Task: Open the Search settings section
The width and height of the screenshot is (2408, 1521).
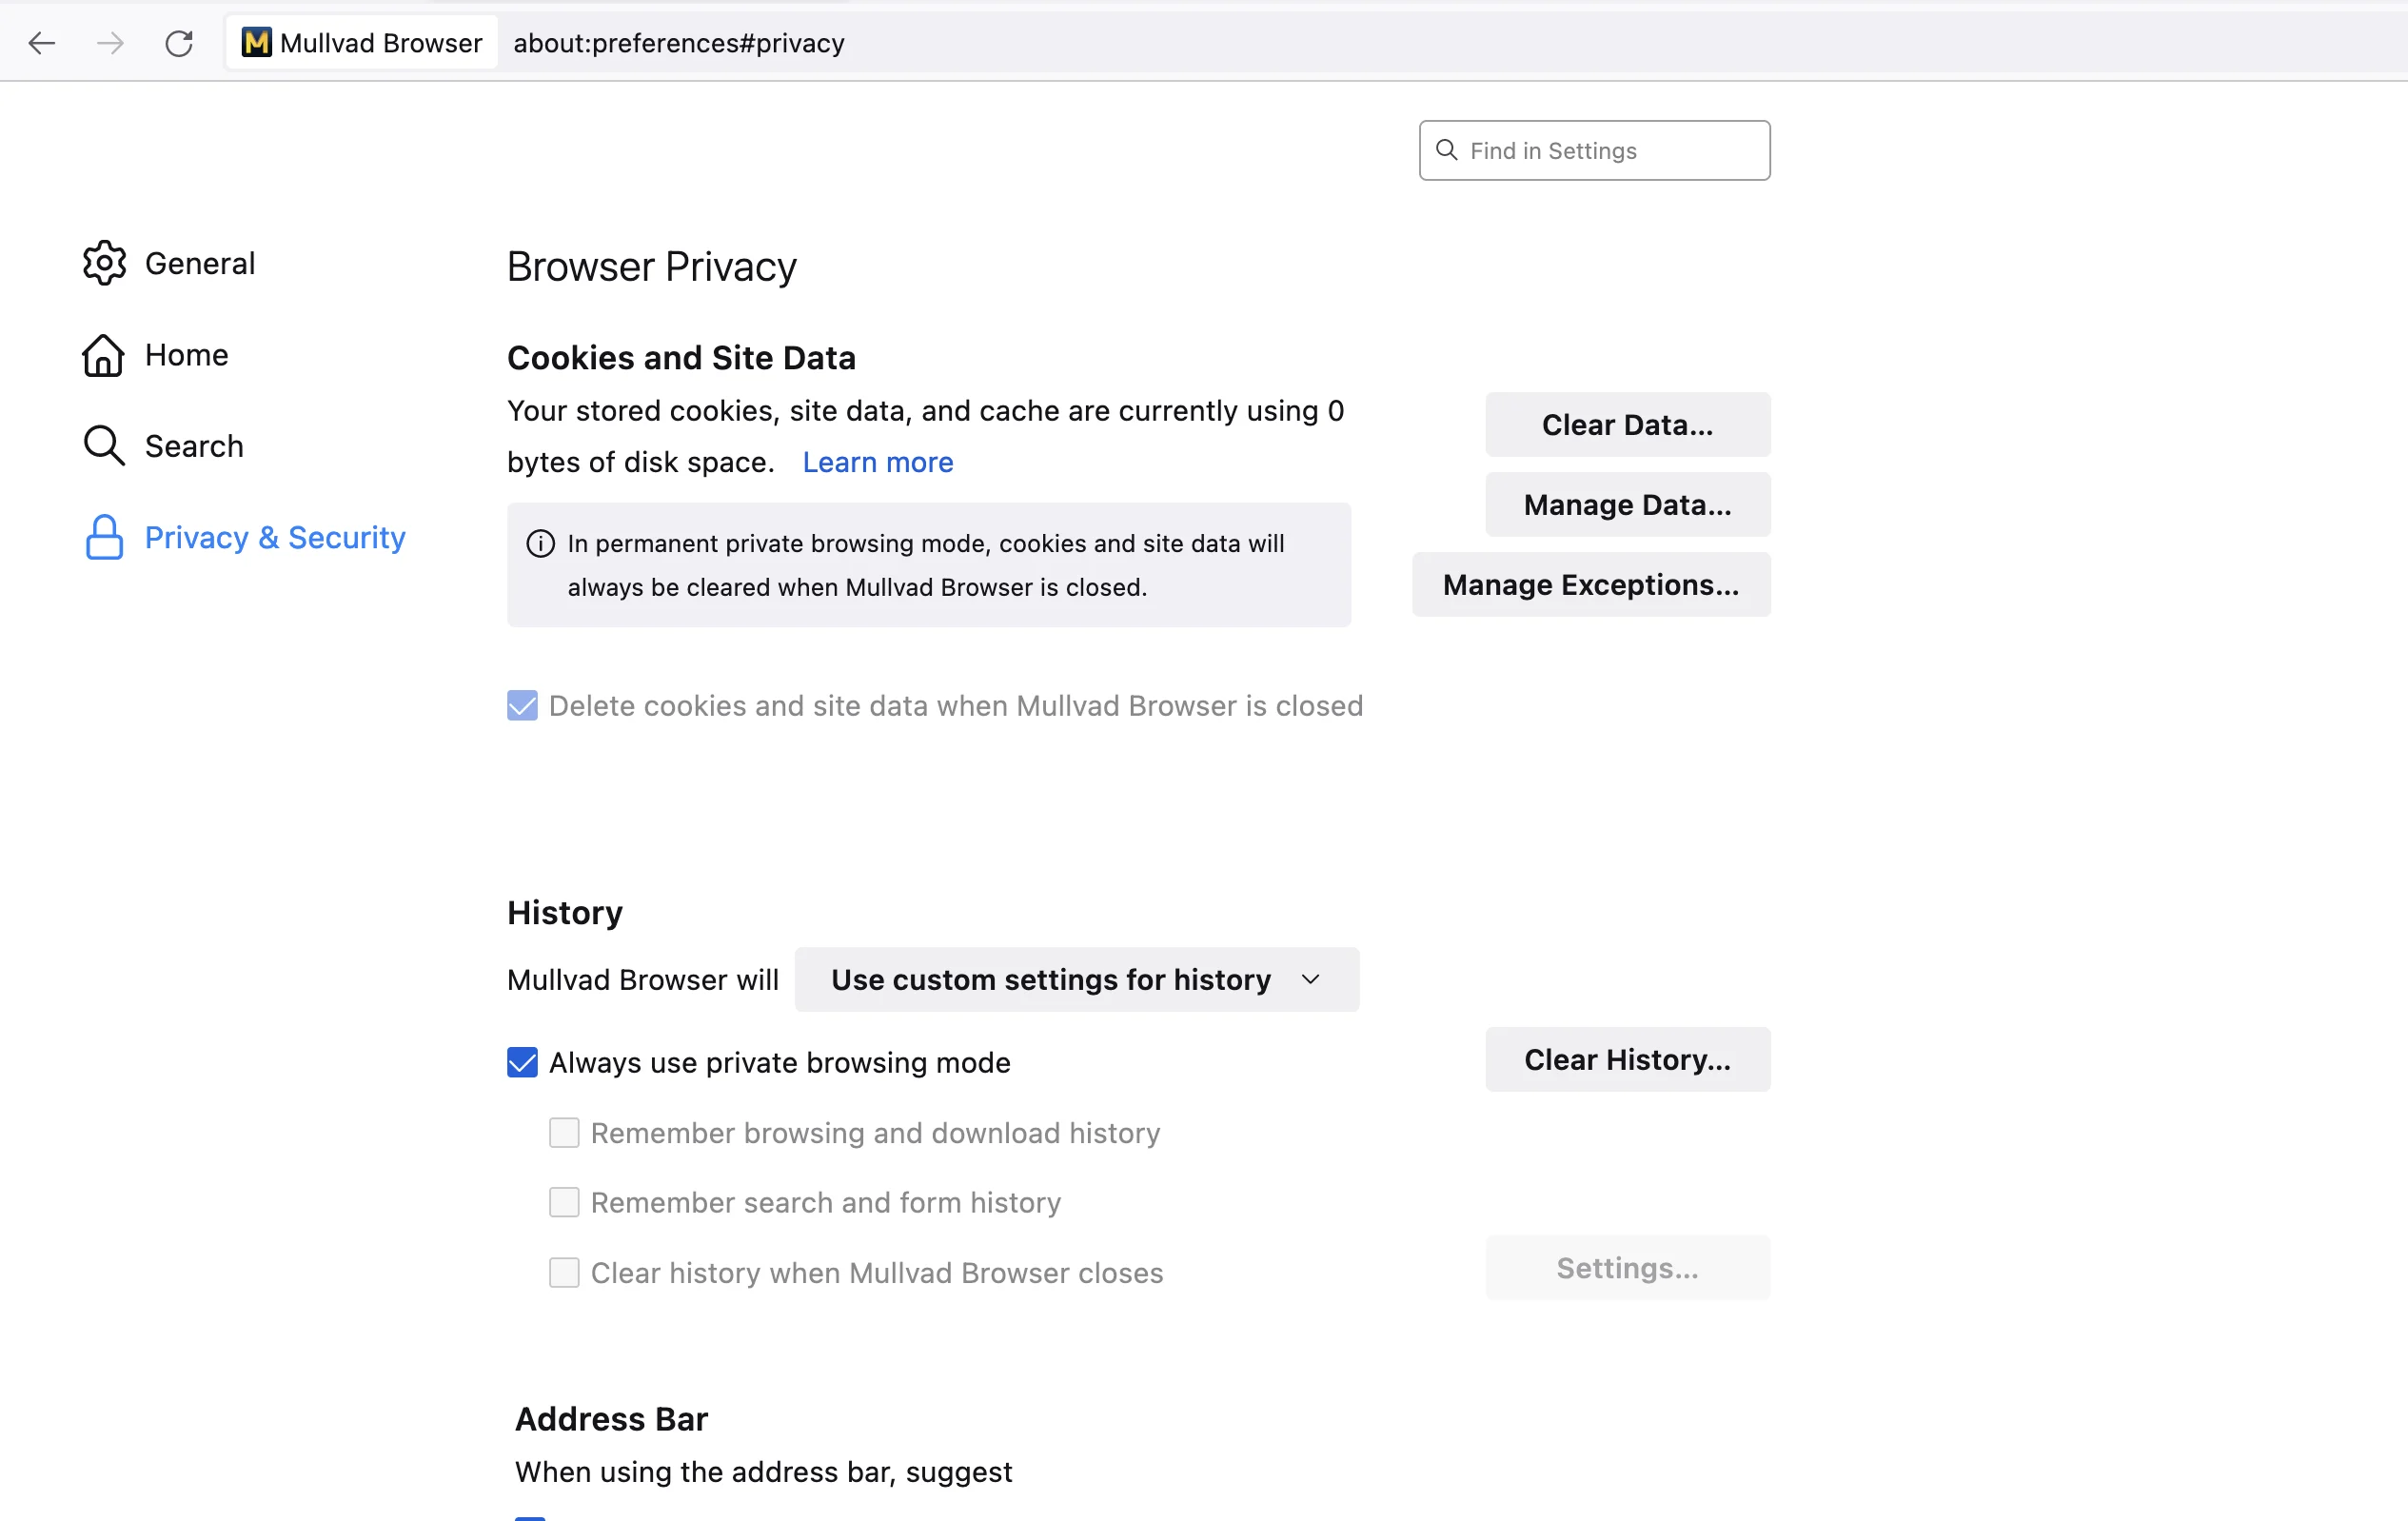Action: tap(164, 446)
